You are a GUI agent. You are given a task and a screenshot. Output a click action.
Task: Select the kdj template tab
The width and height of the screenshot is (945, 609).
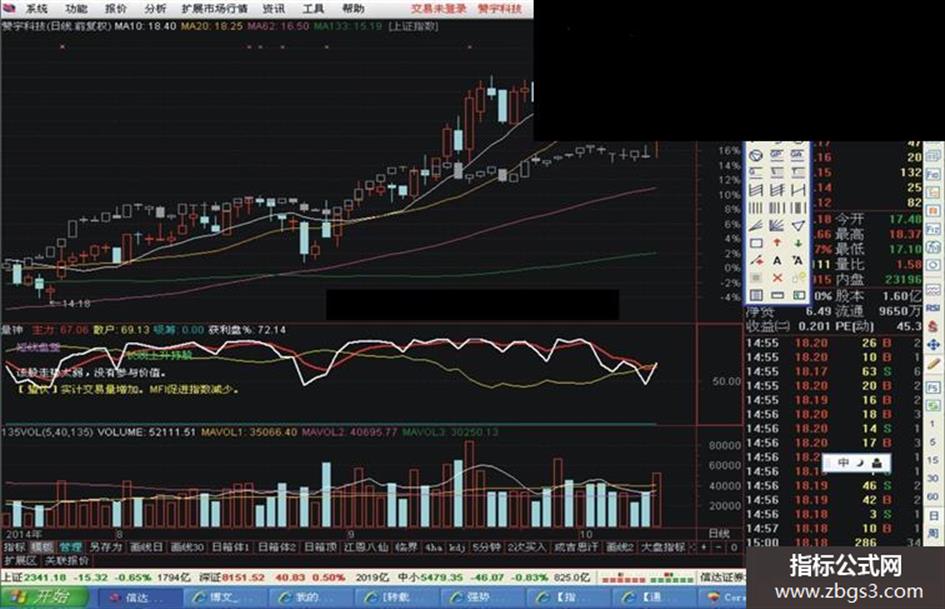(x=457, y=547)
